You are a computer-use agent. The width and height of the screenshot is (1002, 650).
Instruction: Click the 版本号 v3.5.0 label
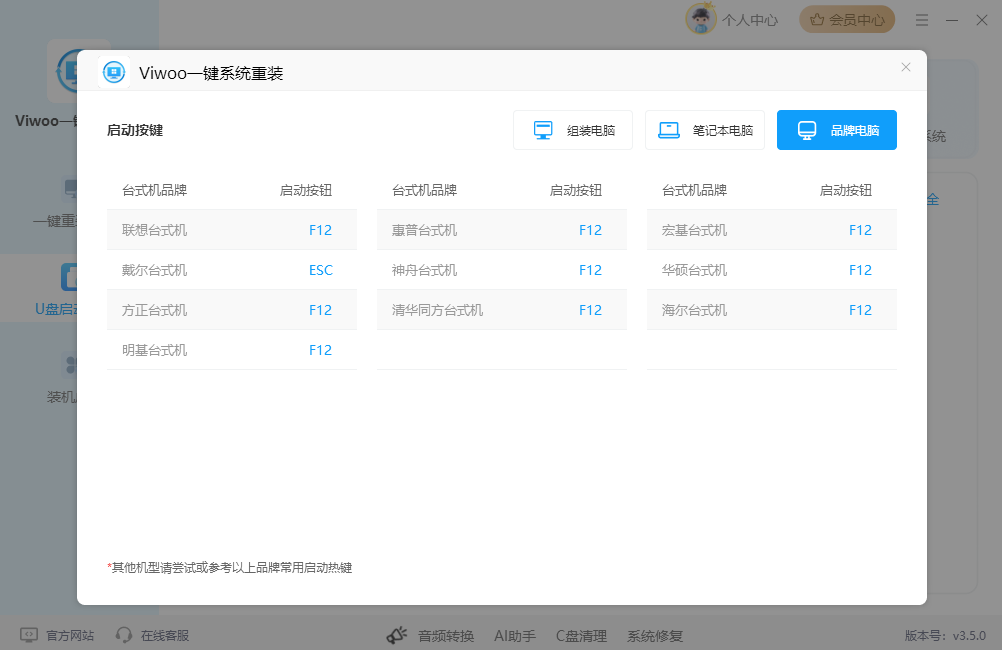(x=945, y=636)
